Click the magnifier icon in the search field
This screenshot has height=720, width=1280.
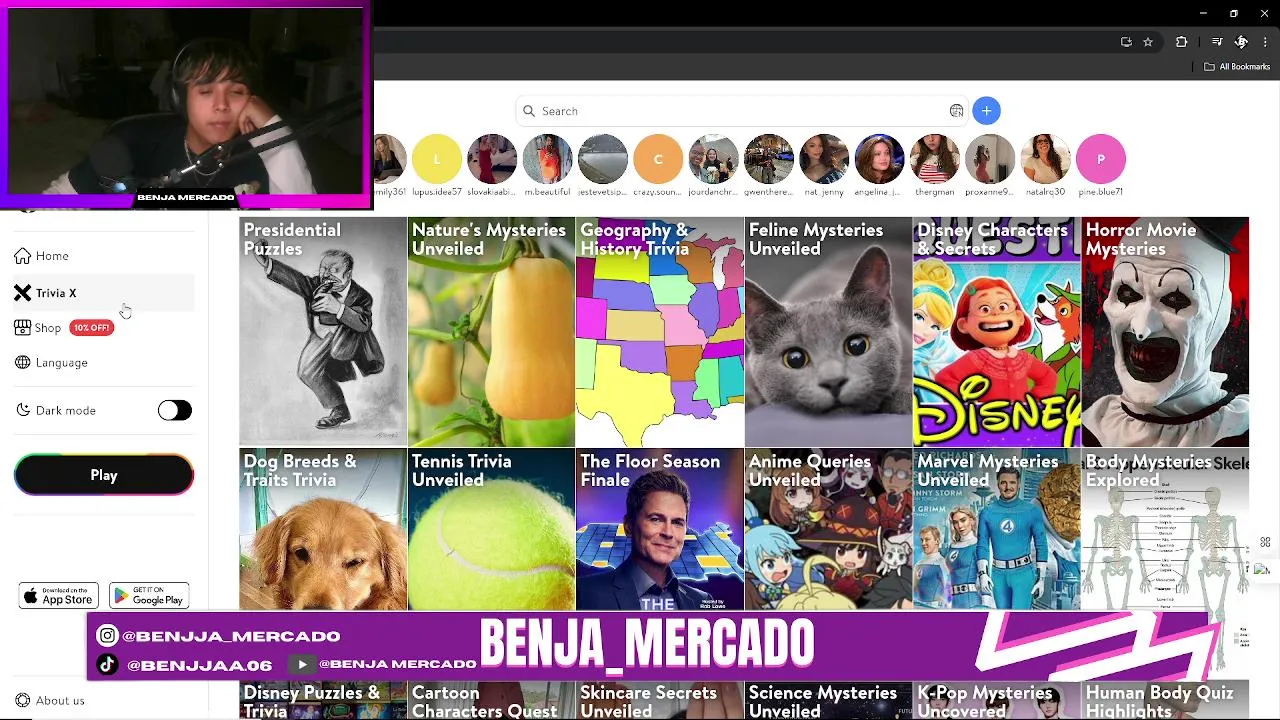pos(529,111)
